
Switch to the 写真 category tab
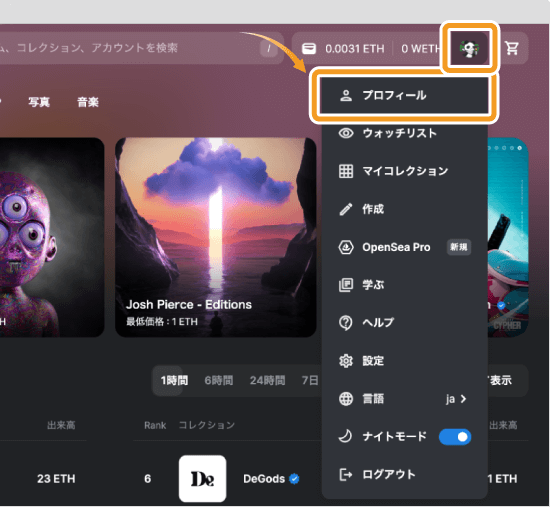point(39,102)
